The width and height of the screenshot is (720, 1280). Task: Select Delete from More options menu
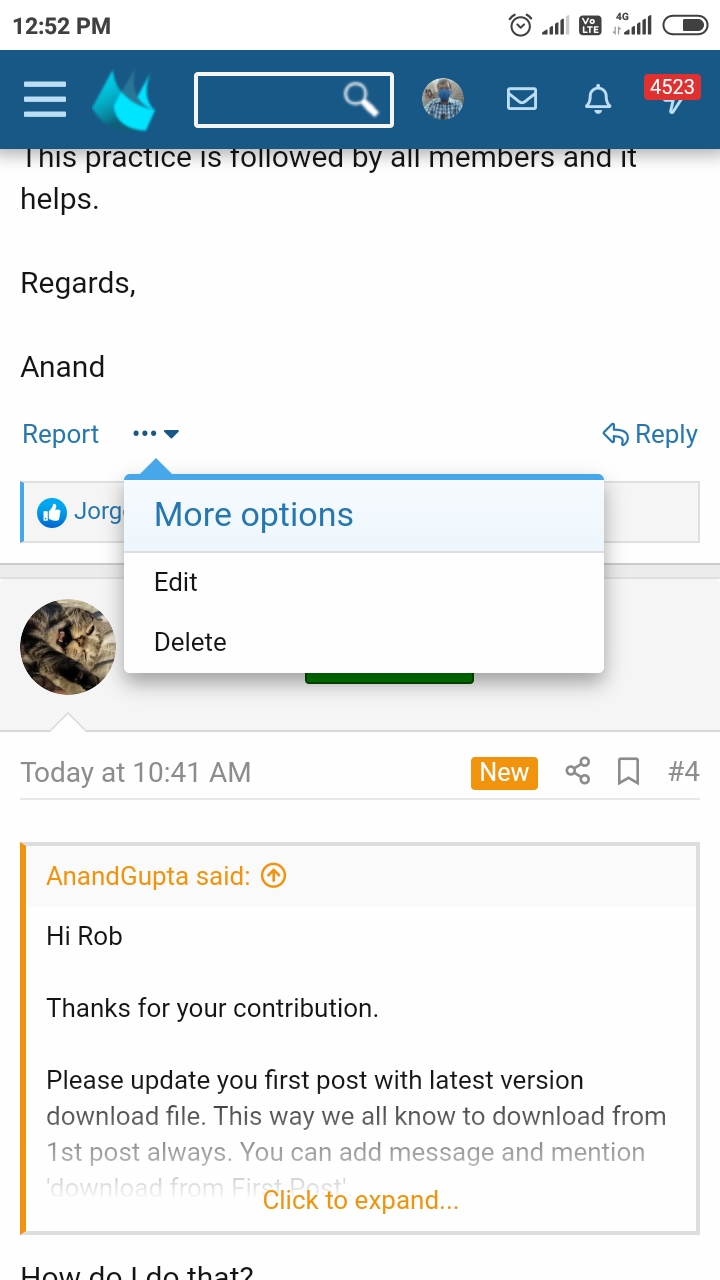(190, 642)
